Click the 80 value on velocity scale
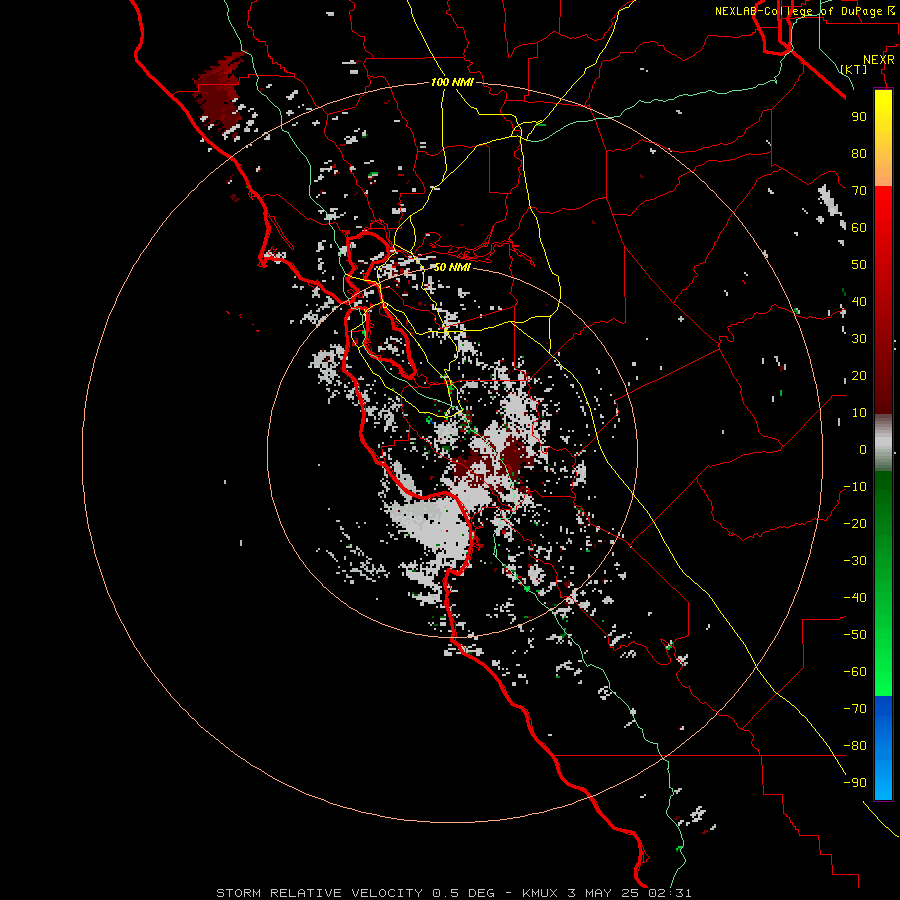This screenshot has height=900, width=900. [859, 153]
